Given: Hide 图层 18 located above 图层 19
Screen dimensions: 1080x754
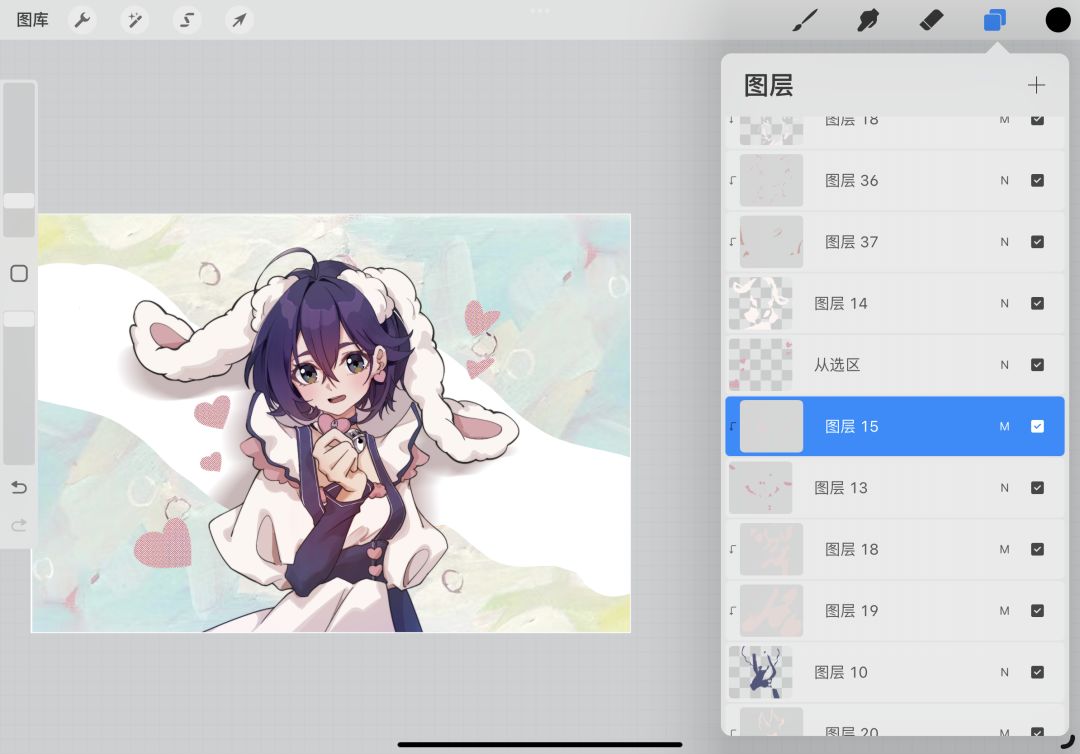Looking at the screenshot, I should point(1037,549).
